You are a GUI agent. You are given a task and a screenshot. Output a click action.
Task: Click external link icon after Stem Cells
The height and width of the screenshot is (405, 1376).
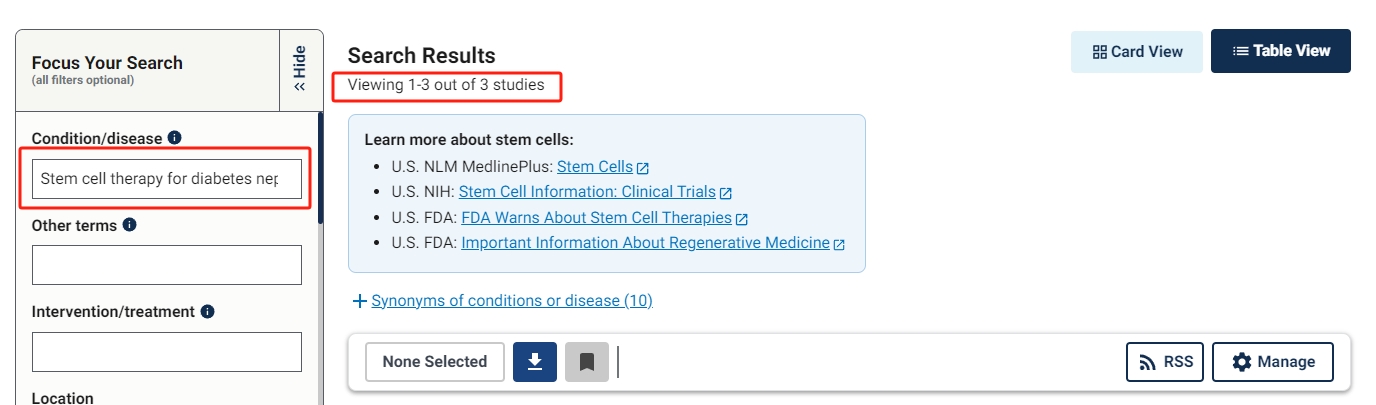pos(643,168)
